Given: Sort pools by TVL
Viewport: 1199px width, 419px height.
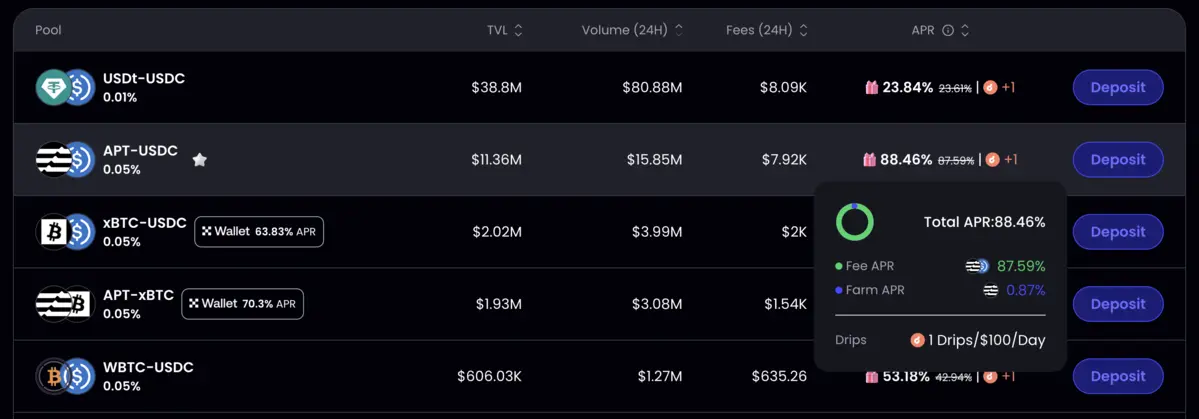Looking at the screenshot, I should click(518, 30).
